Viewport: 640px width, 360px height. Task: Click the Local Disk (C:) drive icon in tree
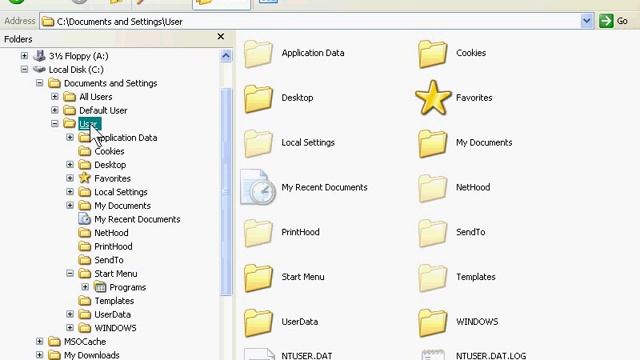tap(39, 69)
